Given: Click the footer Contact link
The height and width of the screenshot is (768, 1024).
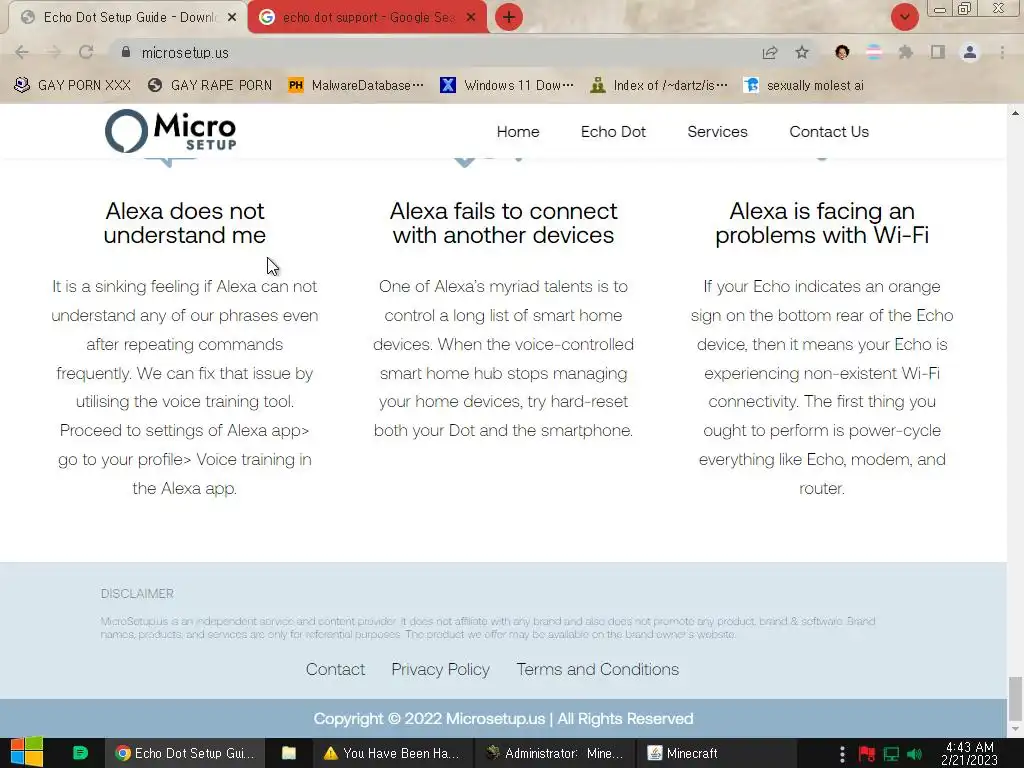Looking at the screenshot, I should tap(335, 669).
